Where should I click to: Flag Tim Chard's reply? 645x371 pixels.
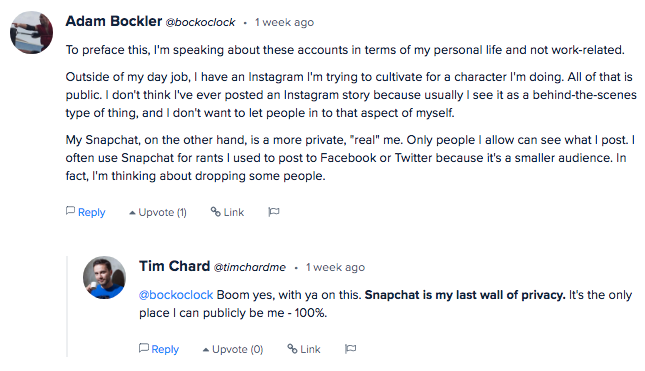click(x=350, y=349)
